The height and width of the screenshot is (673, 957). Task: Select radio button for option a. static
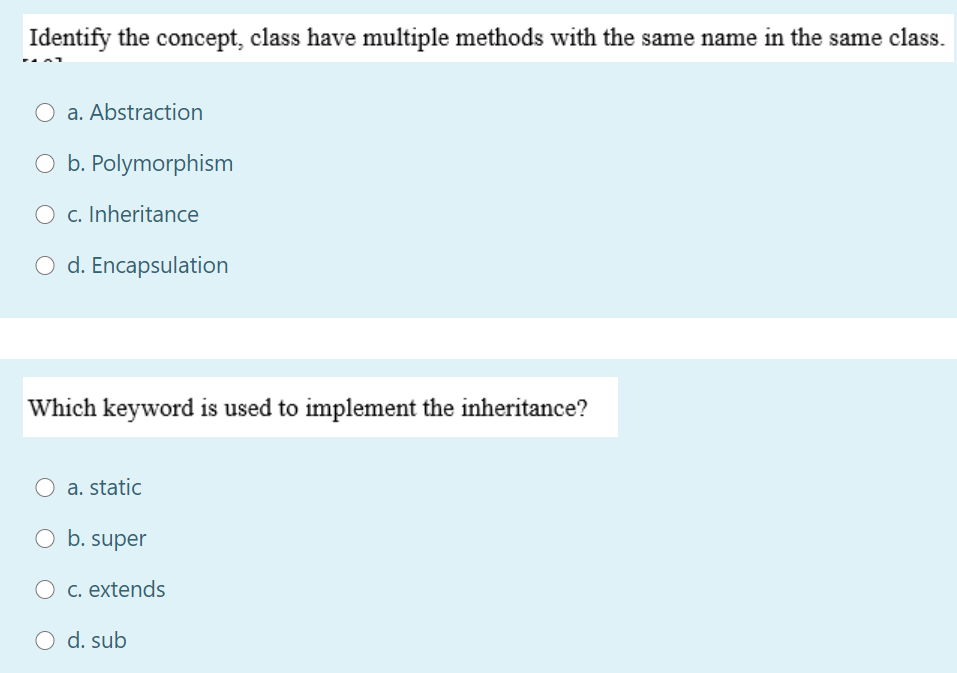coord(45,487)
